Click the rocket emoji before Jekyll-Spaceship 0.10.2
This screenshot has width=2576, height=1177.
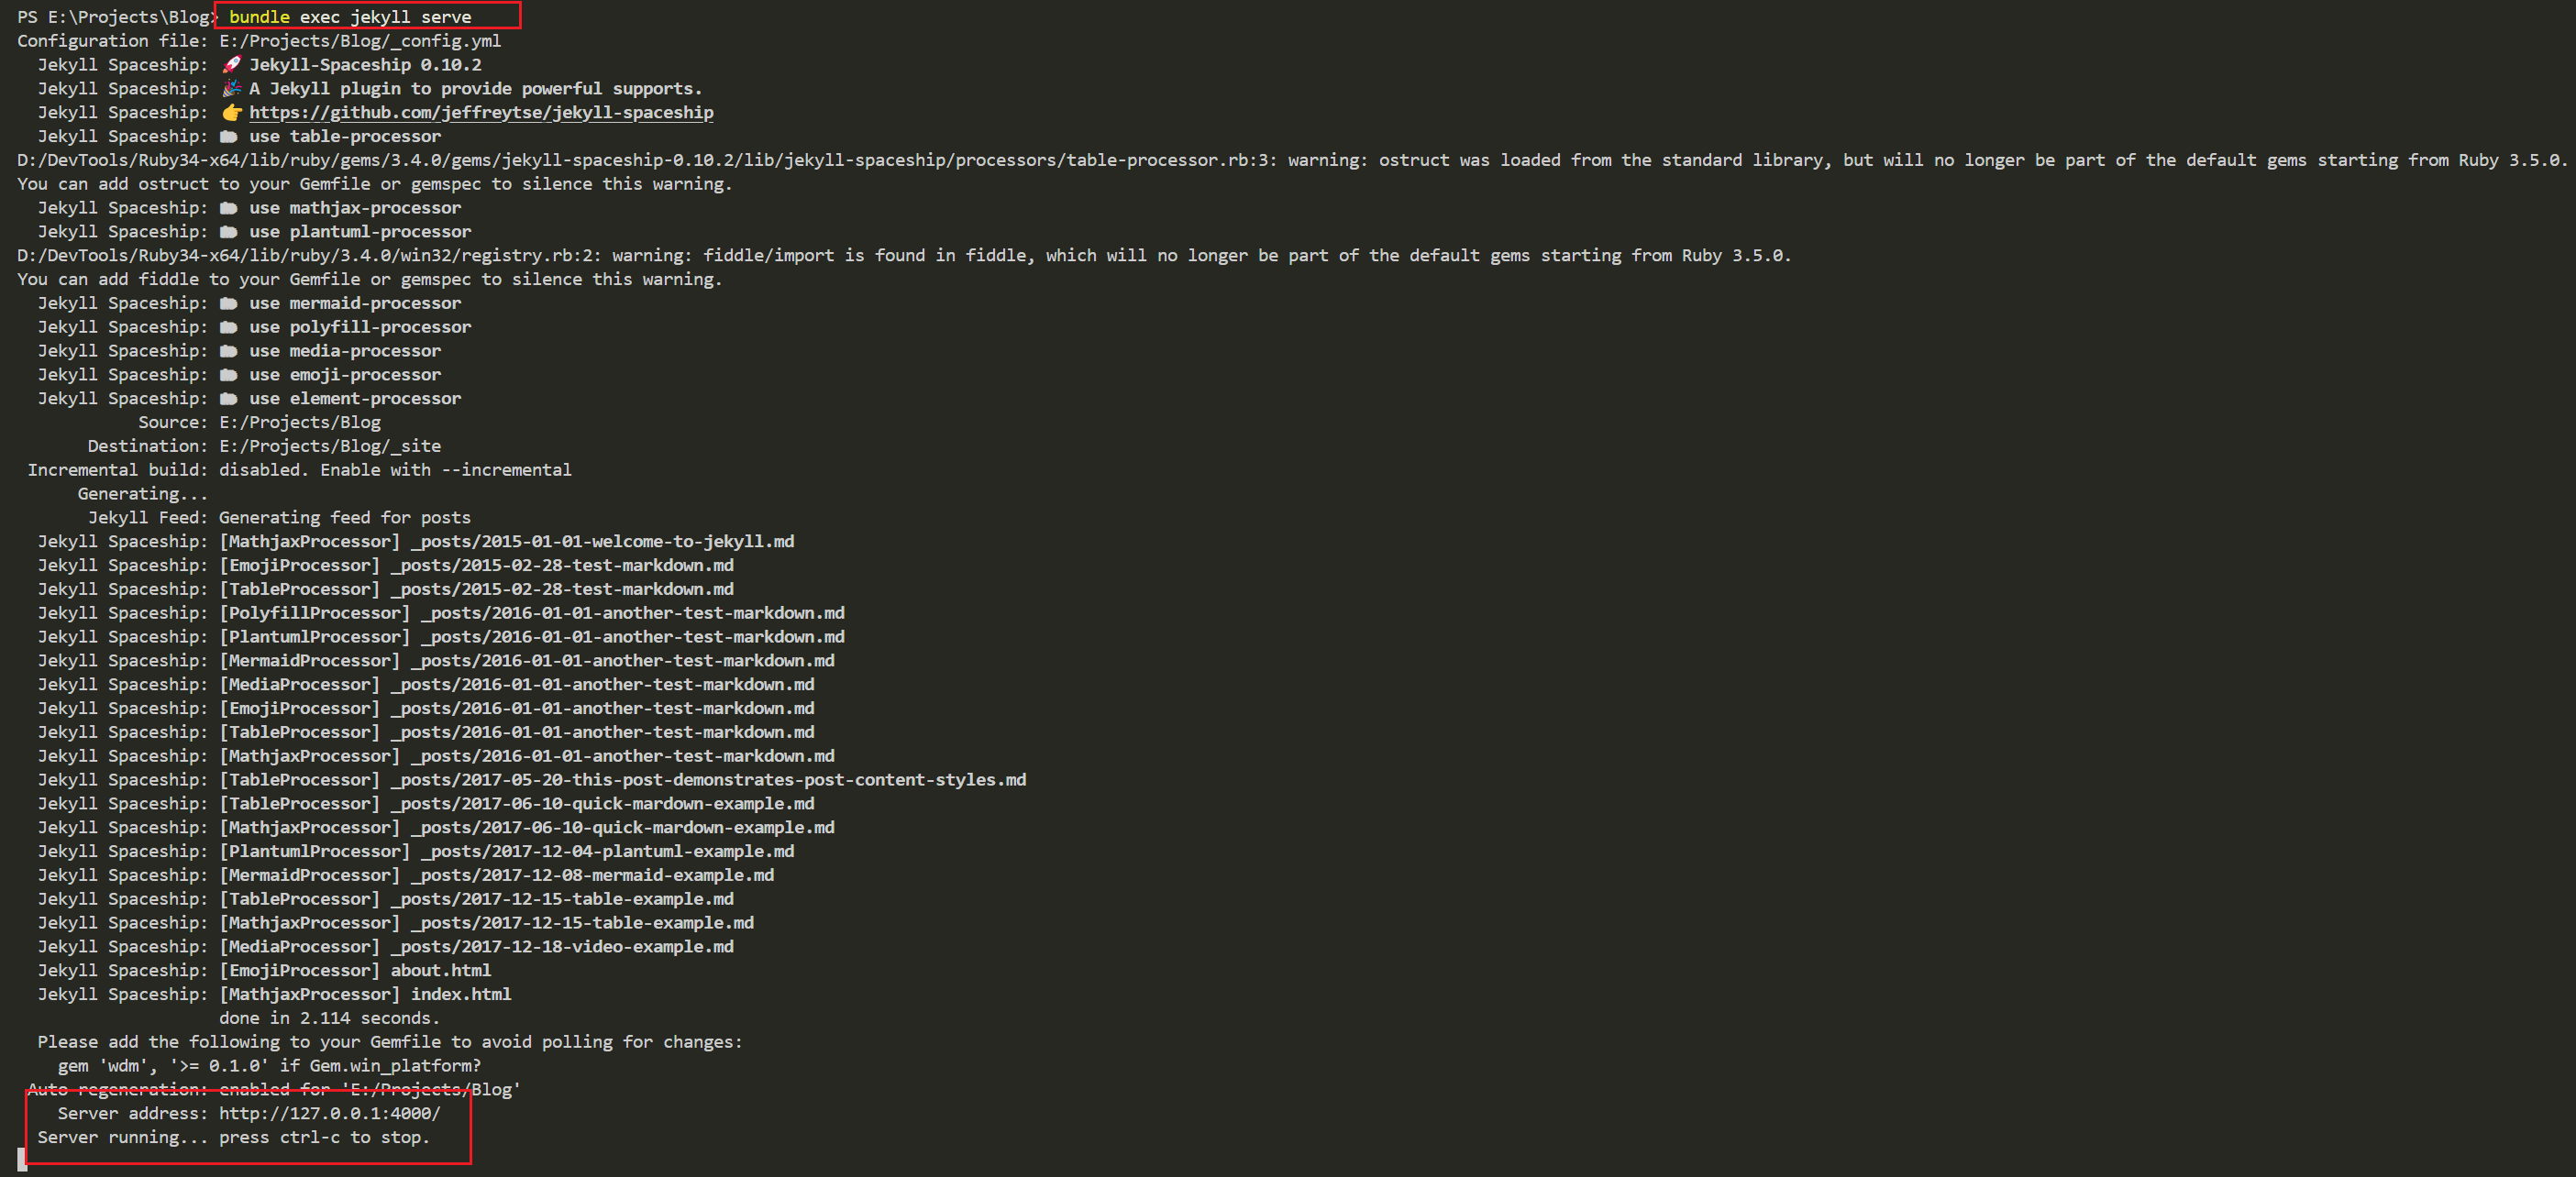(x=231, y=65)
